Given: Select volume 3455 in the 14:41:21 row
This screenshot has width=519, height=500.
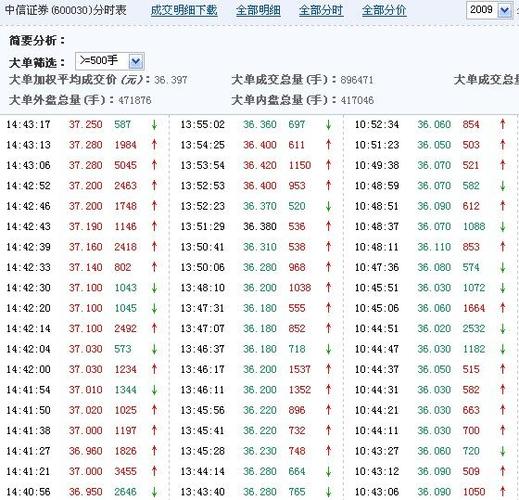Looking at the screenshot, I should [125, 471].
